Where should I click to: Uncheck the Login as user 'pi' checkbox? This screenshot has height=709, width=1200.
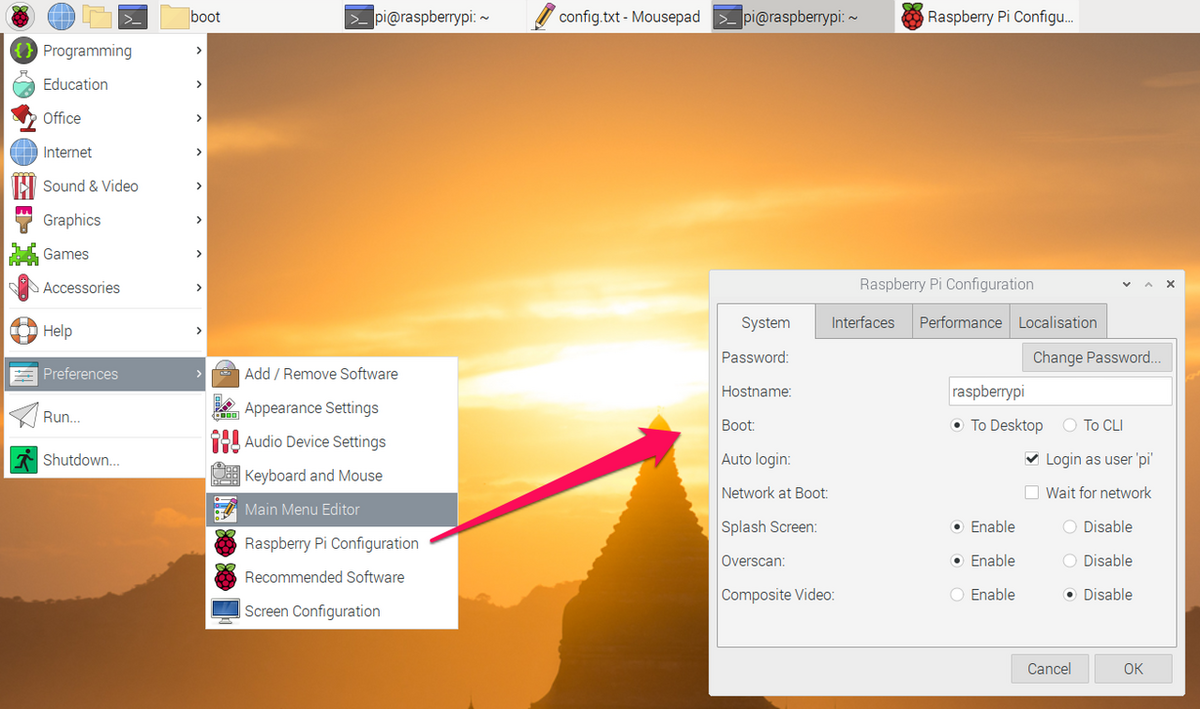1032,459
